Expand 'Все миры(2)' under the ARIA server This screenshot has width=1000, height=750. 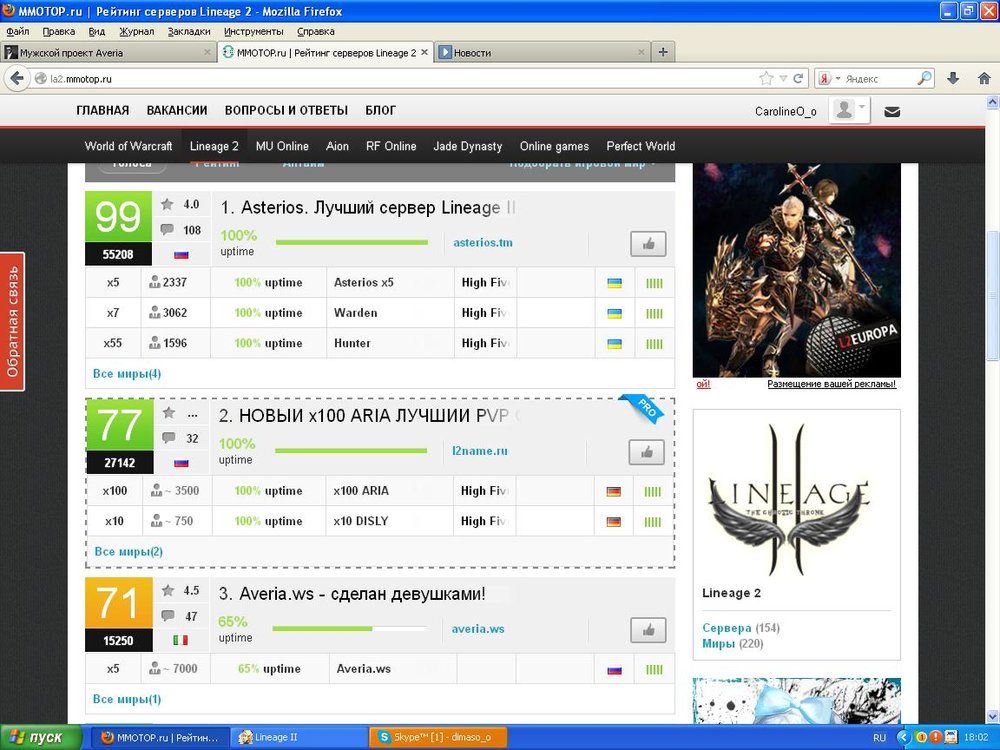coord(128,551)
